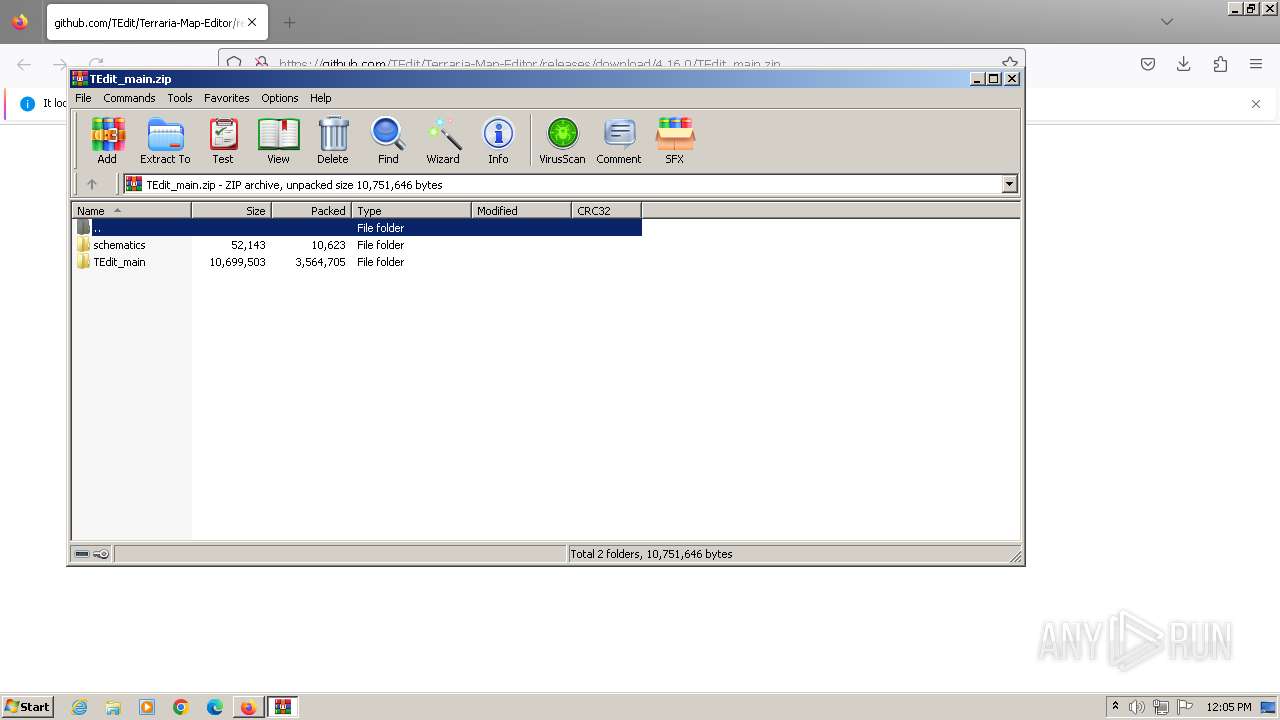Image resolution: width=1280 pixels, height=720 pixels.
Task: Switch to WinRAR taskbar button
Action: [x=283, y=707]
